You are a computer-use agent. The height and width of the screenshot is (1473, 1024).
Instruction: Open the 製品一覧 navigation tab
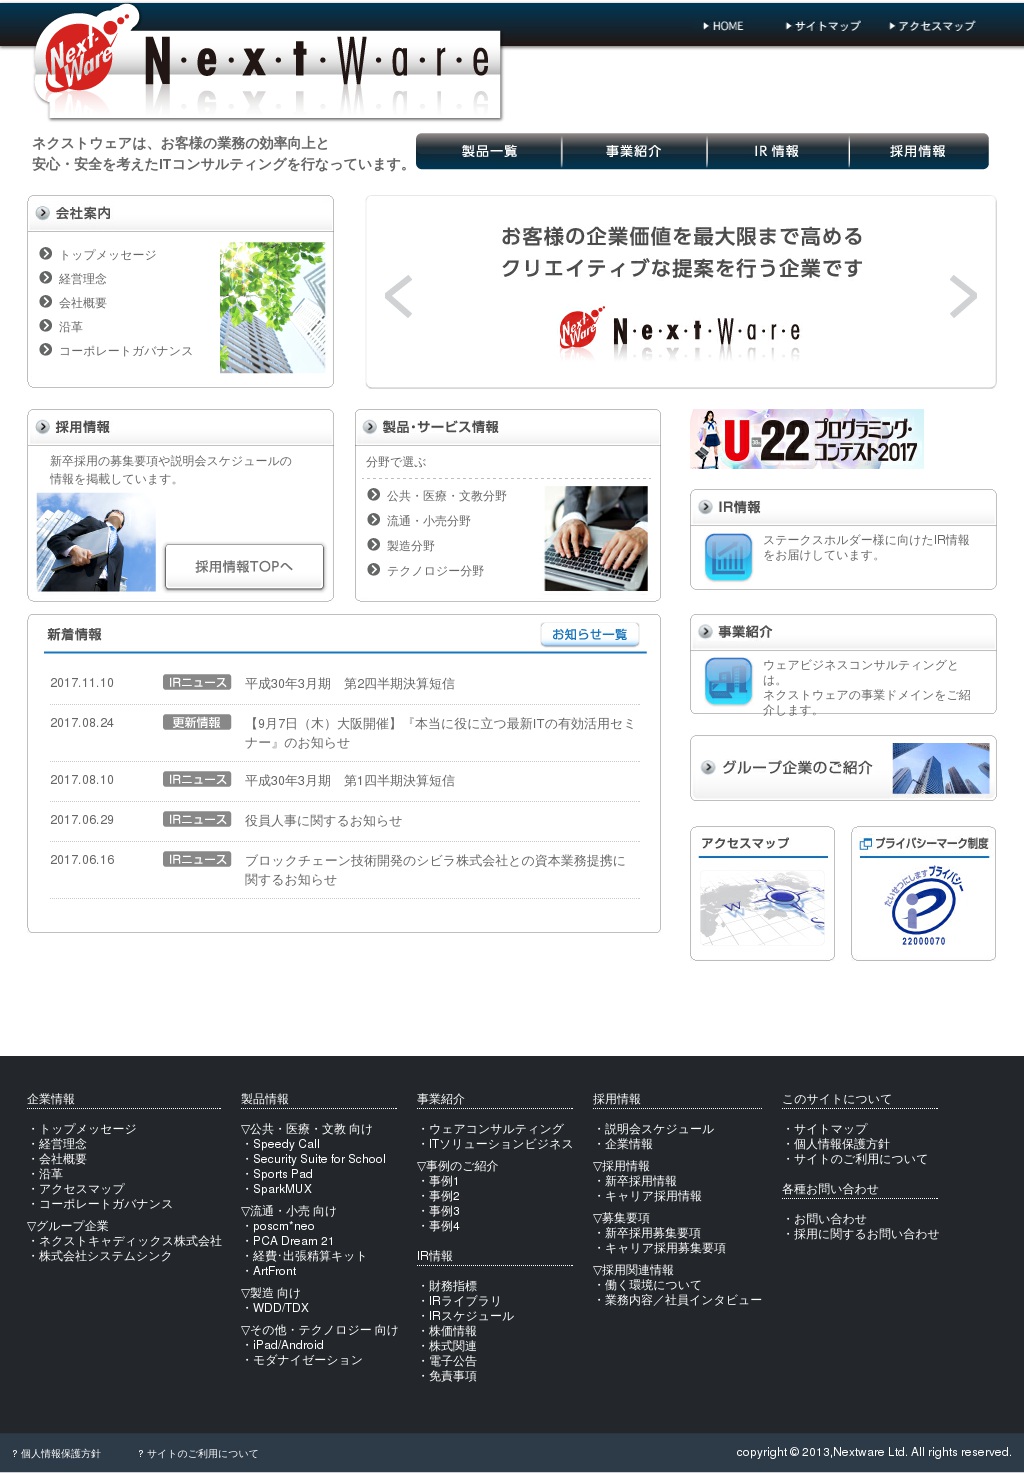click(x=489, y=151)
